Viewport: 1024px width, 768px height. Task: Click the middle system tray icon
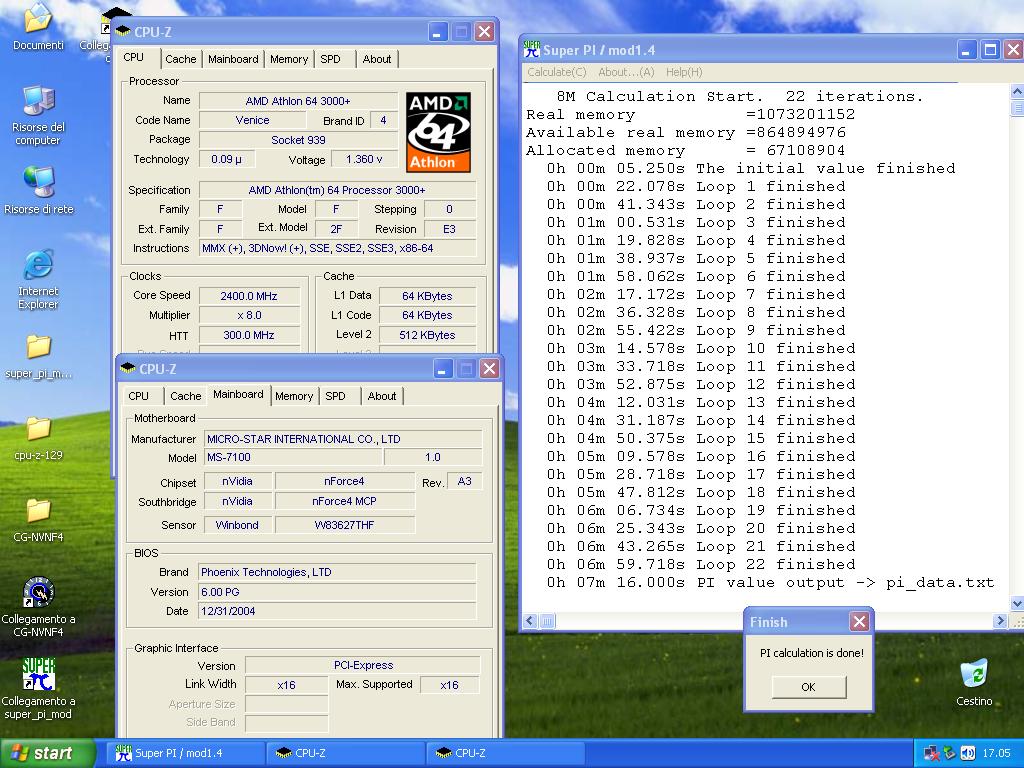[950, 754]
